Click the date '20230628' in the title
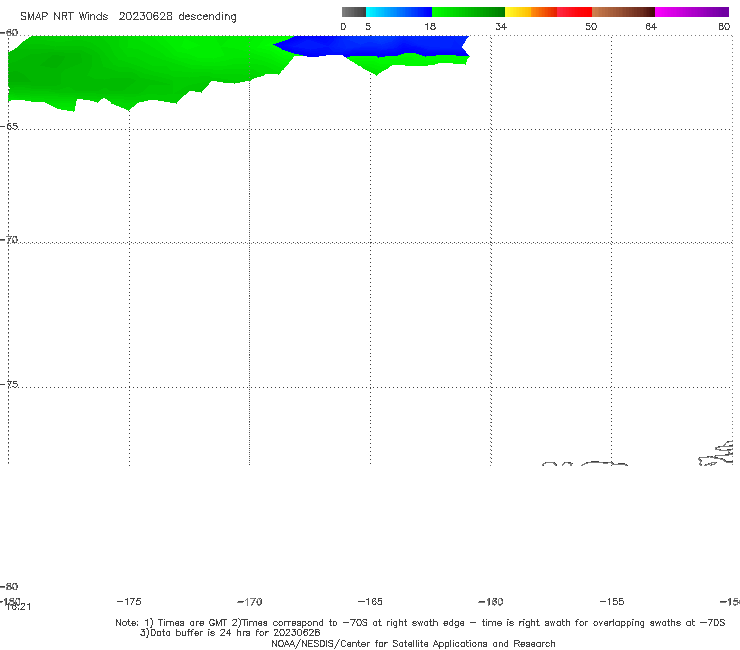Viewport: 740px width, 650px height. (145, 16)
